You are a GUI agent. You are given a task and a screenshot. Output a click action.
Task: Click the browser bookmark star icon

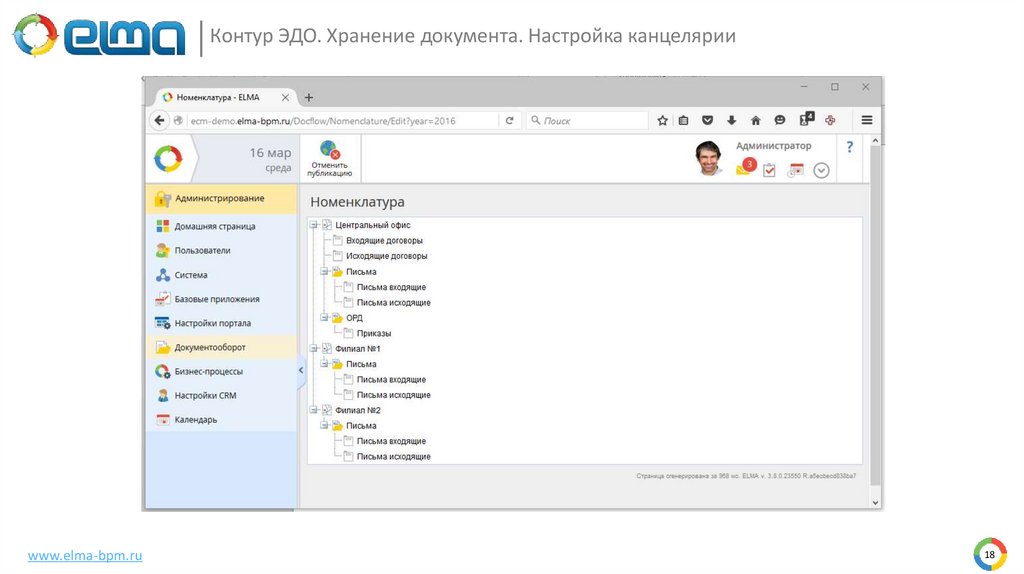point(662,120)
